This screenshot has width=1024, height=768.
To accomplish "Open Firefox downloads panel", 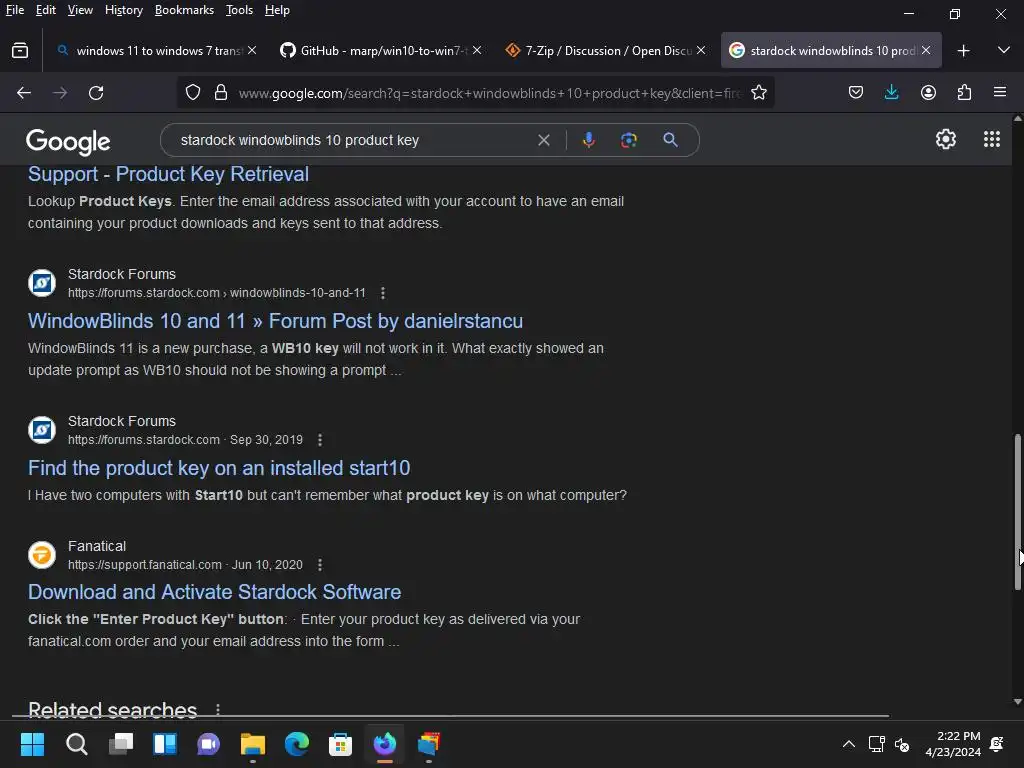I will [x=891, y=92].
